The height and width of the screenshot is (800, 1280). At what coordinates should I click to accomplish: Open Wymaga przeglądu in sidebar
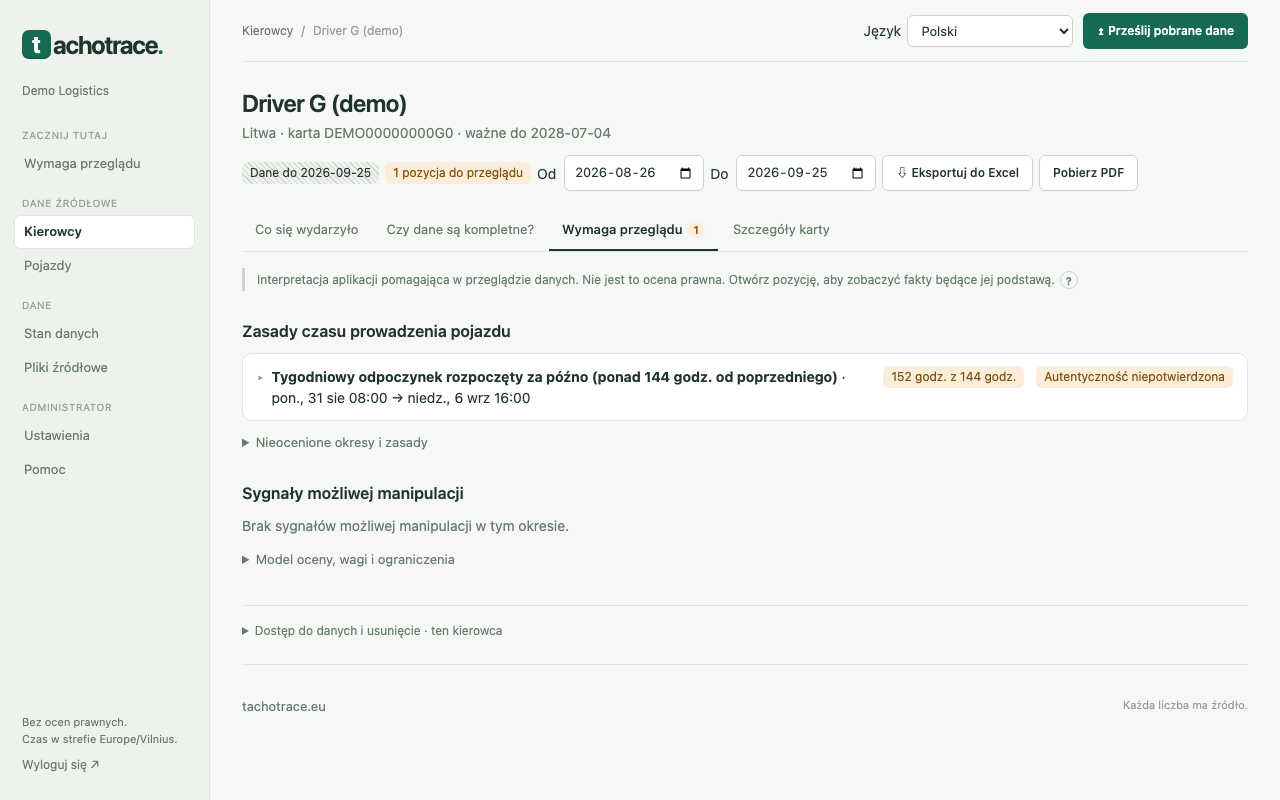tap(104, 163)
